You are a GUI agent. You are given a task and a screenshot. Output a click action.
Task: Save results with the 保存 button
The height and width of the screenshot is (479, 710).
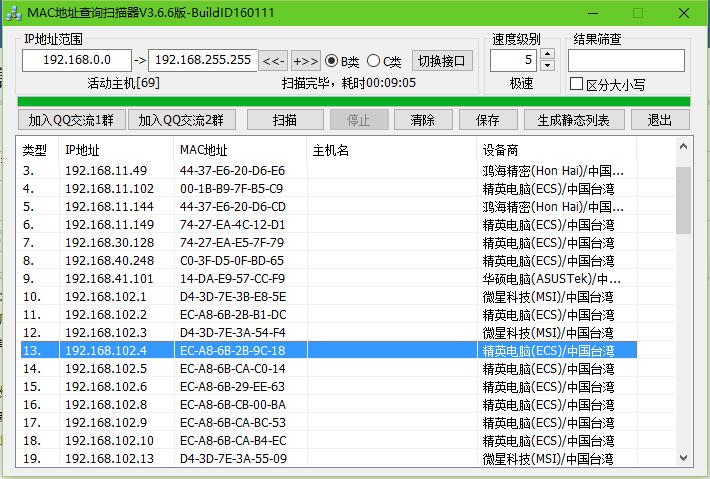point(488,120)
